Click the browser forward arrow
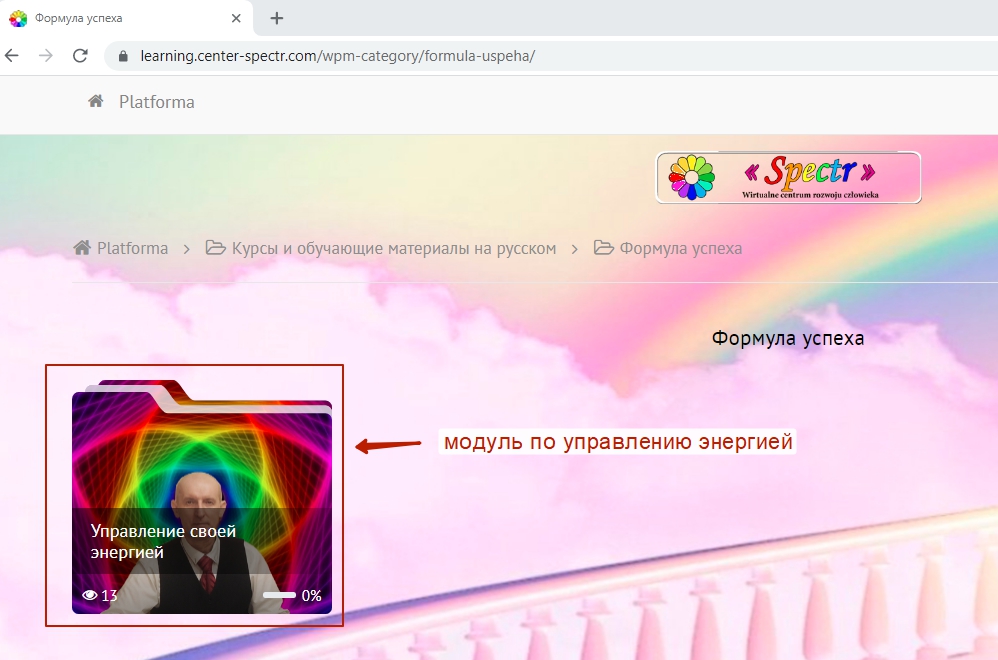The height and width of the screenshot is (660, 998). [x=46, y=56]
